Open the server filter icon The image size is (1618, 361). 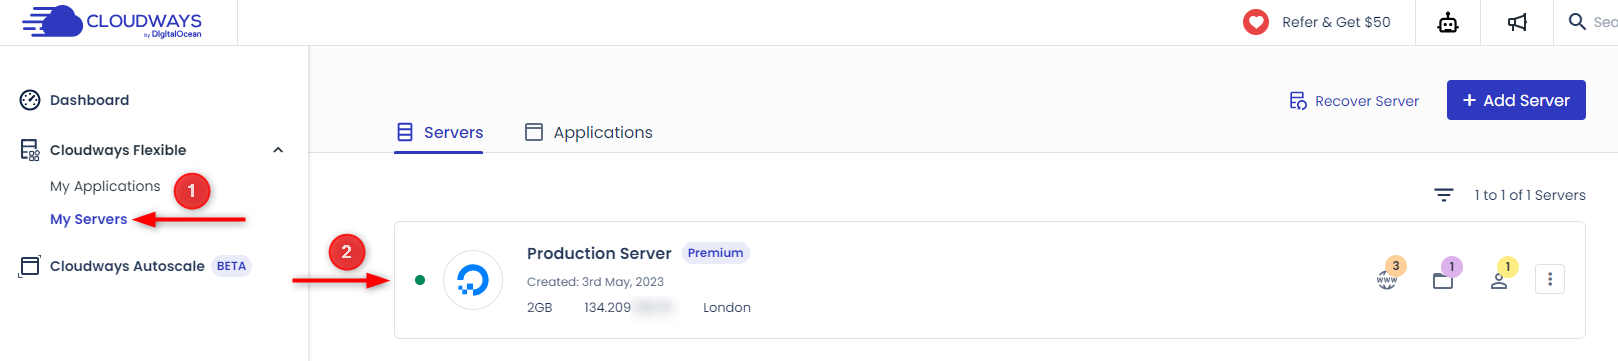pyautogui.click(x=1444, y=195)
